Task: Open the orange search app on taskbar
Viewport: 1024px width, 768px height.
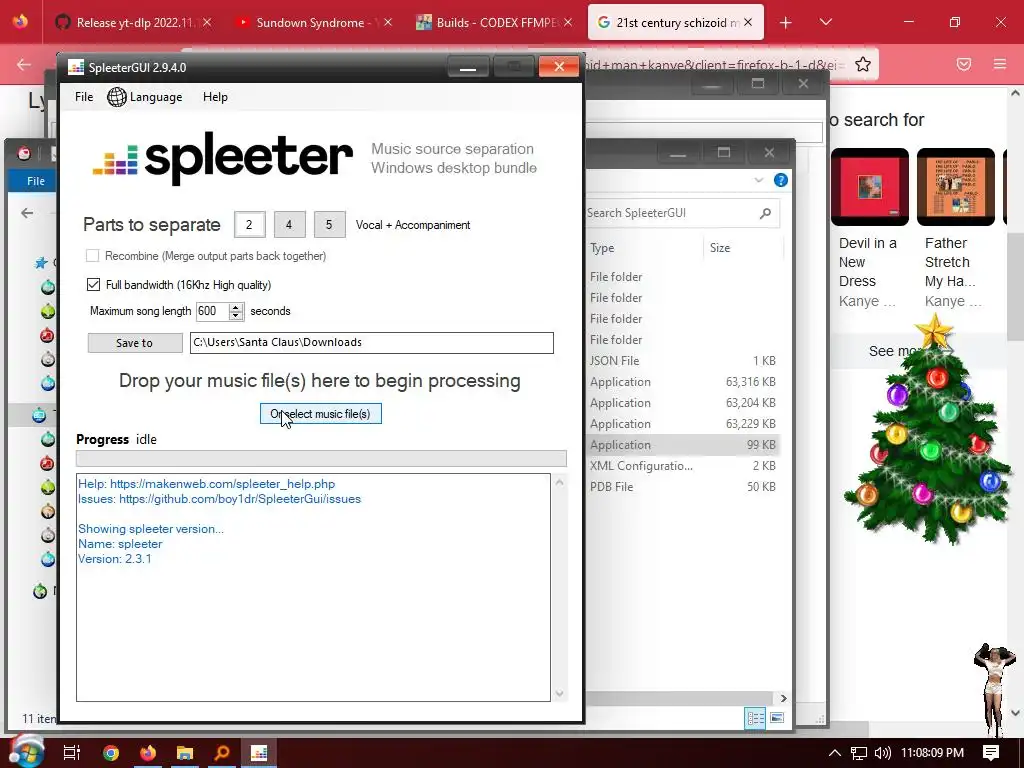Action: [x=222, y=753]
